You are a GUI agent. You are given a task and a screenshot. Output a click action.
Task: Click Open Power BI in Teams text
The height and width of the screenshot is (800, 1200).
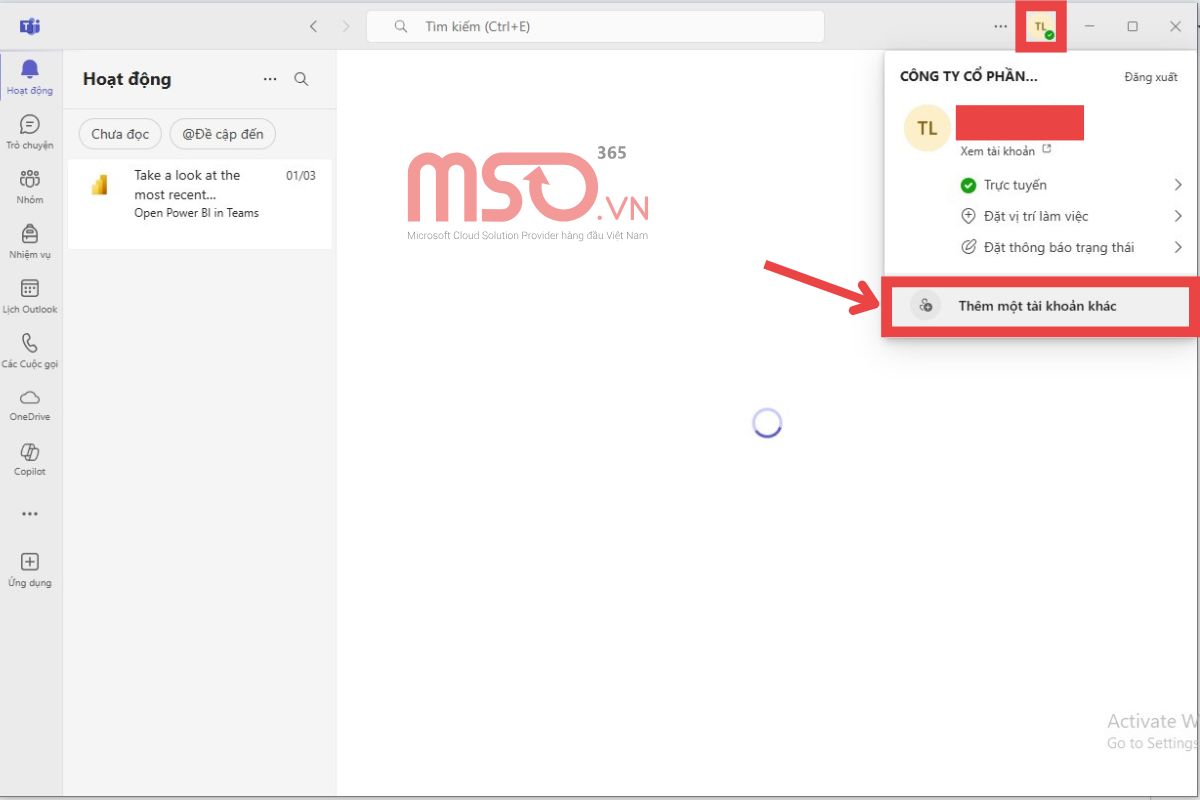[197, 213]
